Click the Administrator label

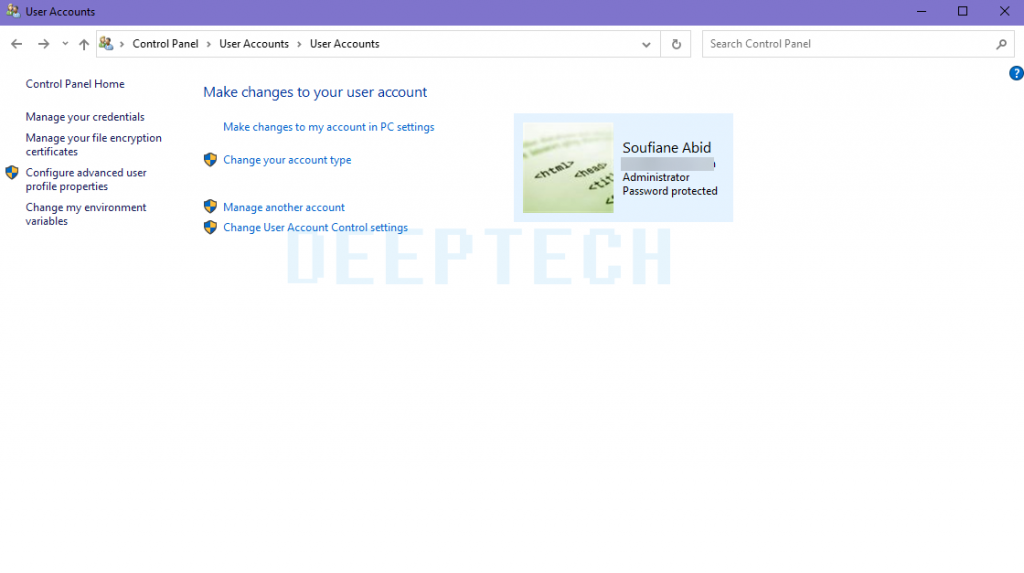tap(656, 177)
